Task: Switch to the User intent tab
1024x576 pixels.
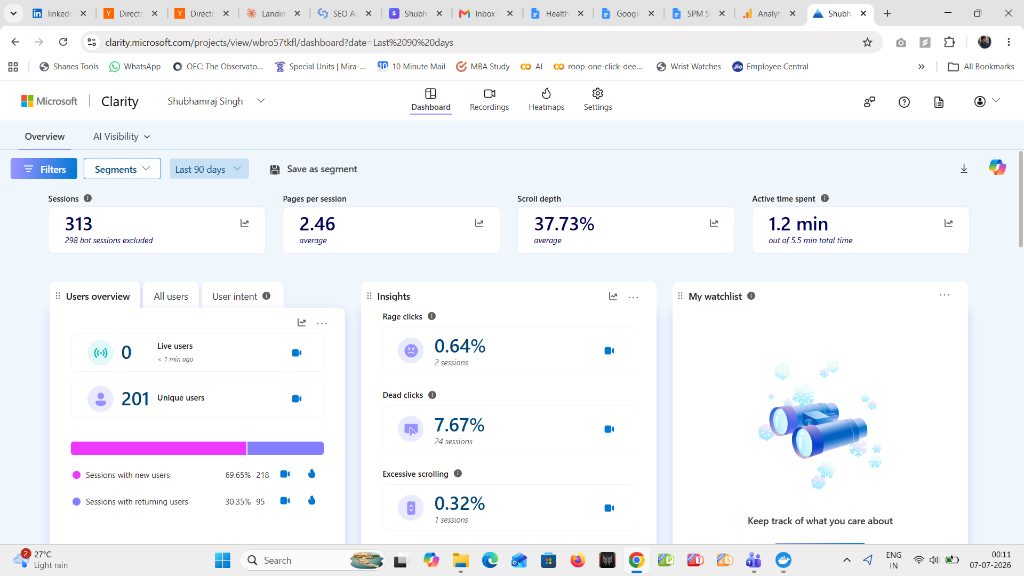Action: (x=240, y=296)
